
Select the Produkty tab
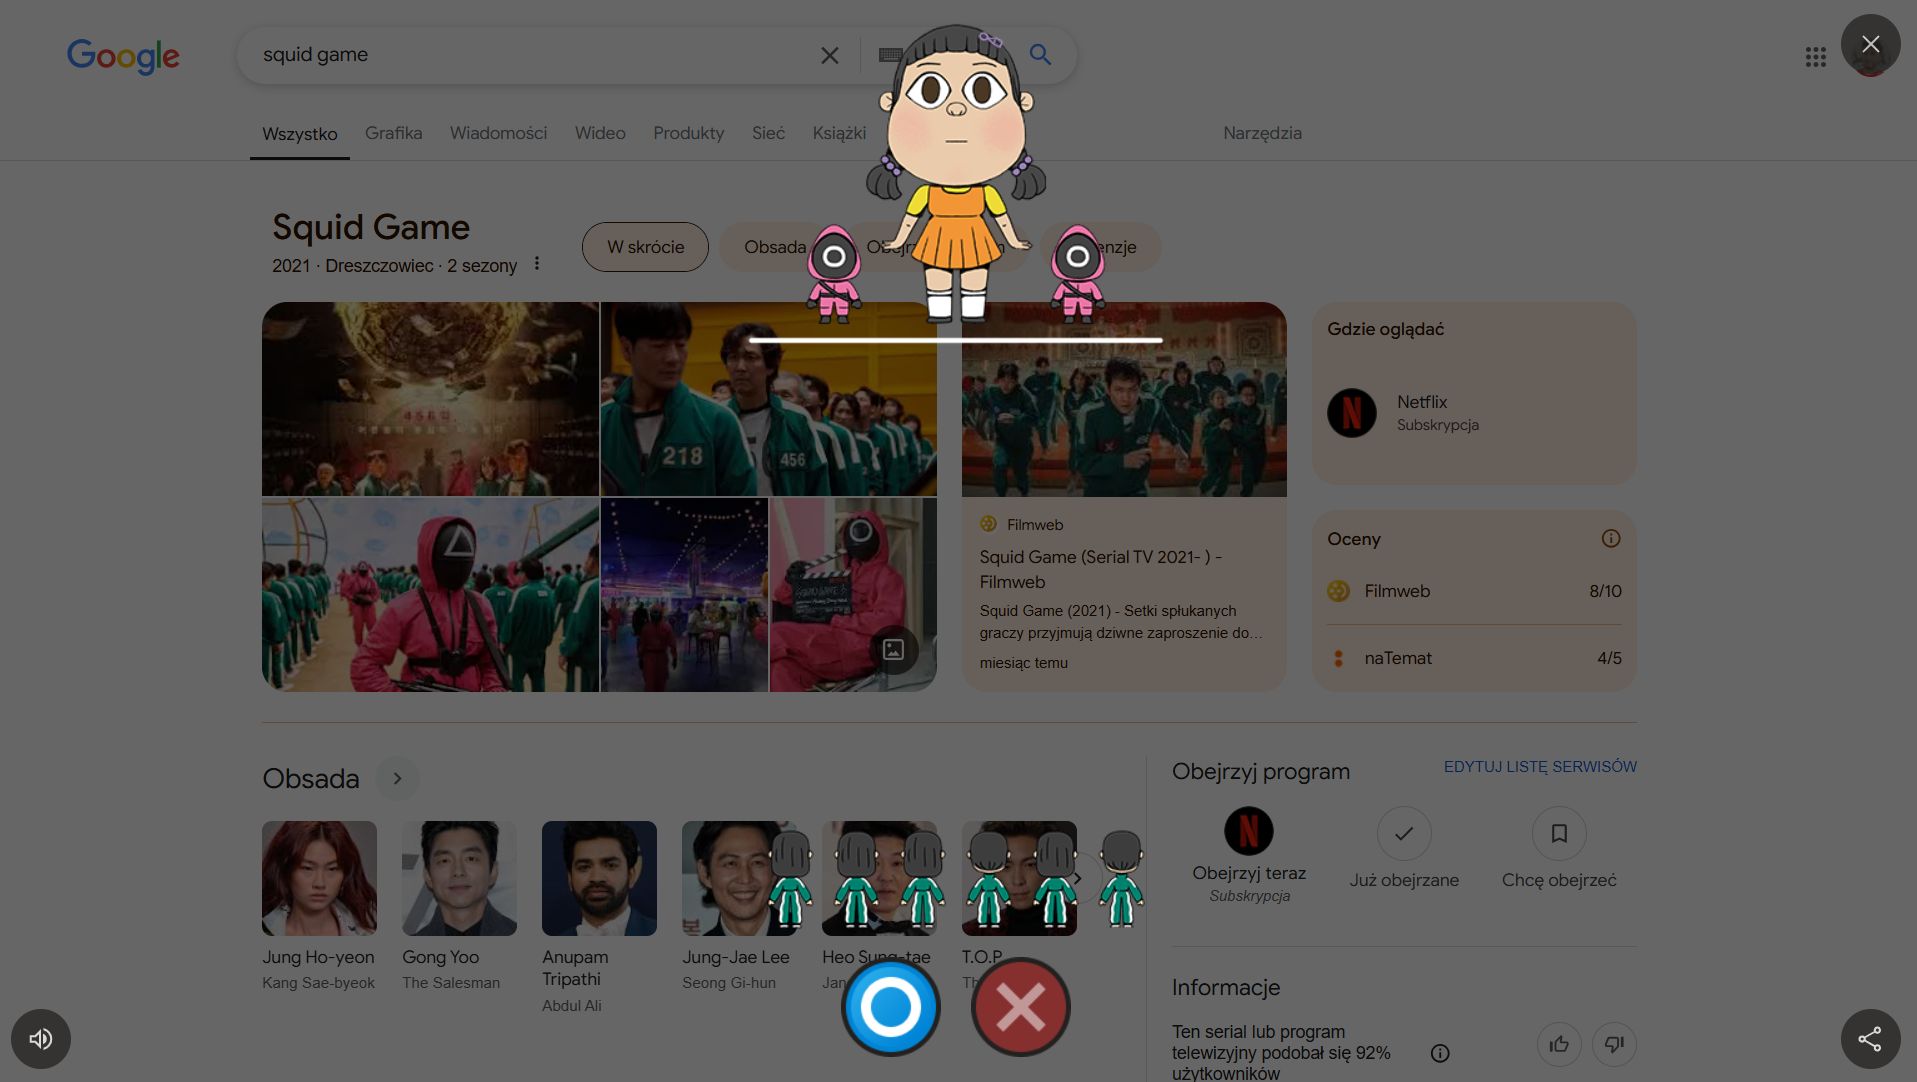[688, 133]
